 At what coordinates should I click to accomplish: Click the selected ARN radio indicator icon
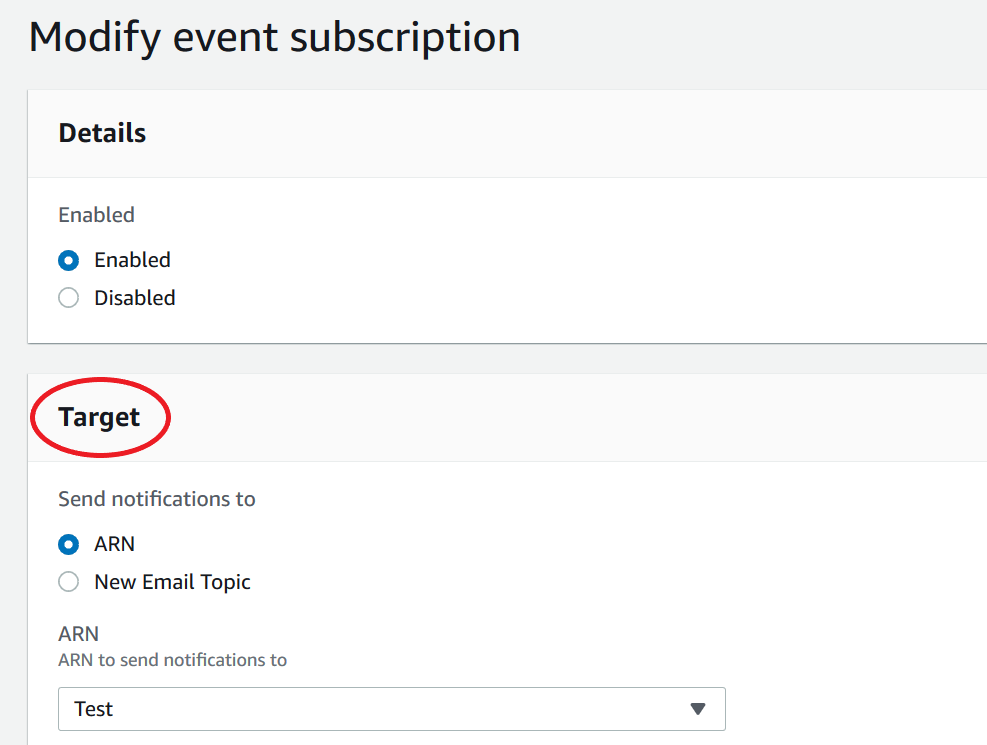(67, 544)
